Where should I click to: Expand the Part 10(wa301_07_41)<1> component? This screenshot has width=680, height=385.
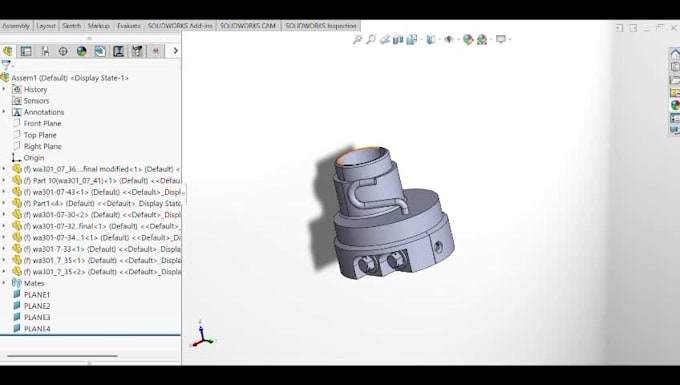tap(4, 180)
